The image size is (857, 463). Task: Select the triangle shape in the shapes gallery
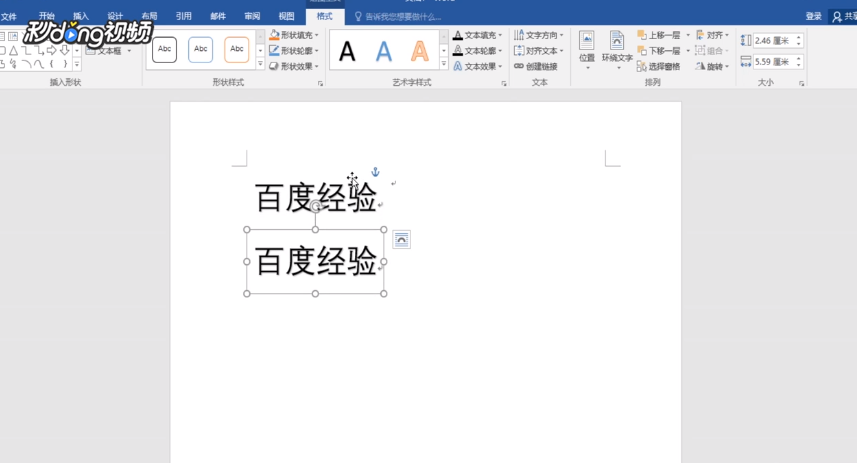(x=13, y=51)
